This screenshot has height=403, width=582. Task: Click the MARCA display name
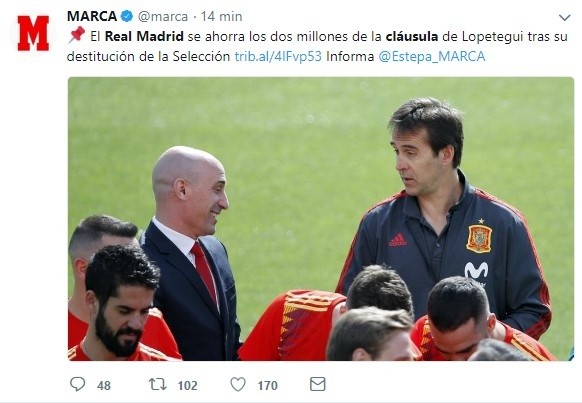tap(92, 16)
